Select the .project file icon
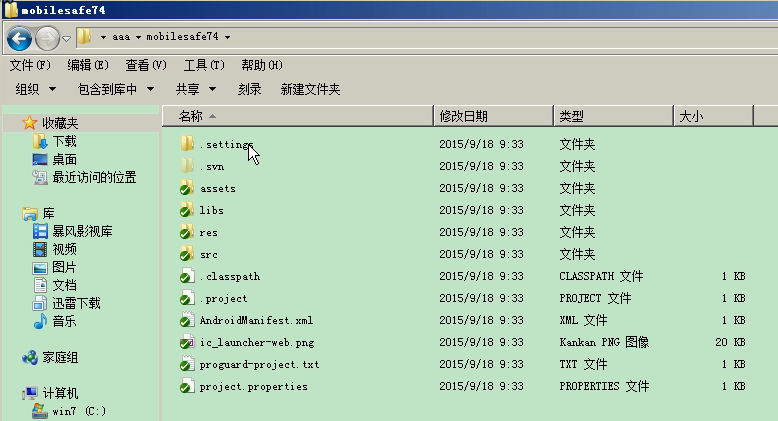The image size is (778, 421). (187, 298)
